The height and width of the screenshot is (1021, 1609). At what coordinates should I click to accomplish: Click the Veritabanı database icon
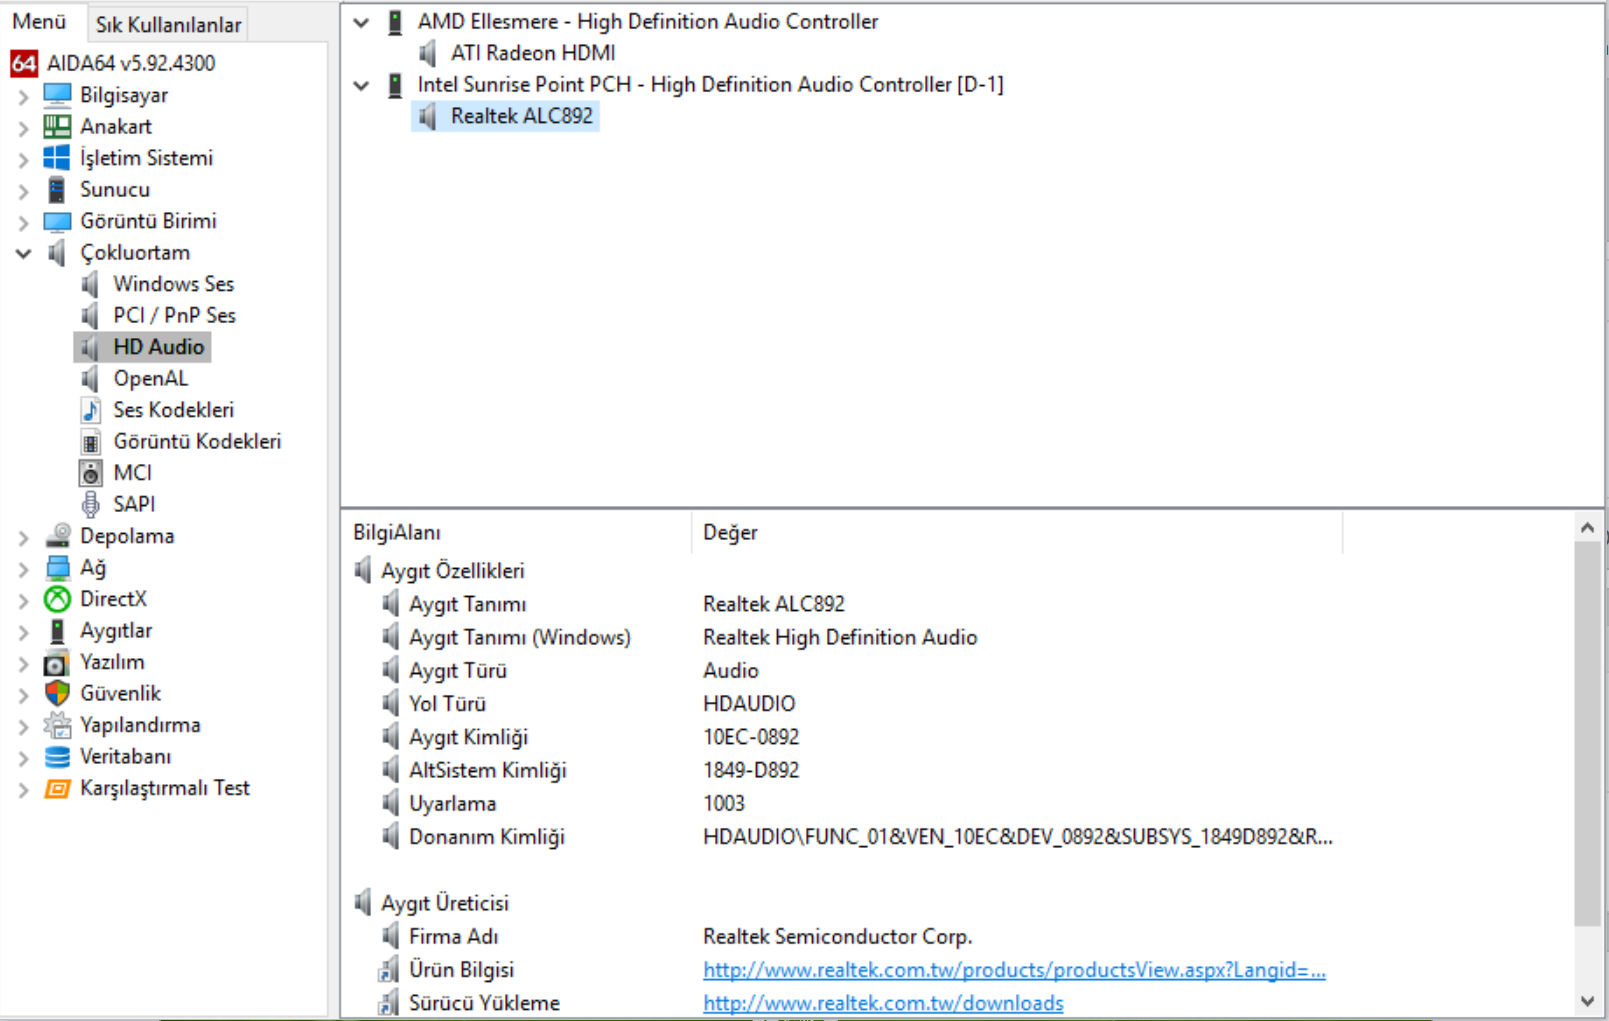tap(57, 757)
